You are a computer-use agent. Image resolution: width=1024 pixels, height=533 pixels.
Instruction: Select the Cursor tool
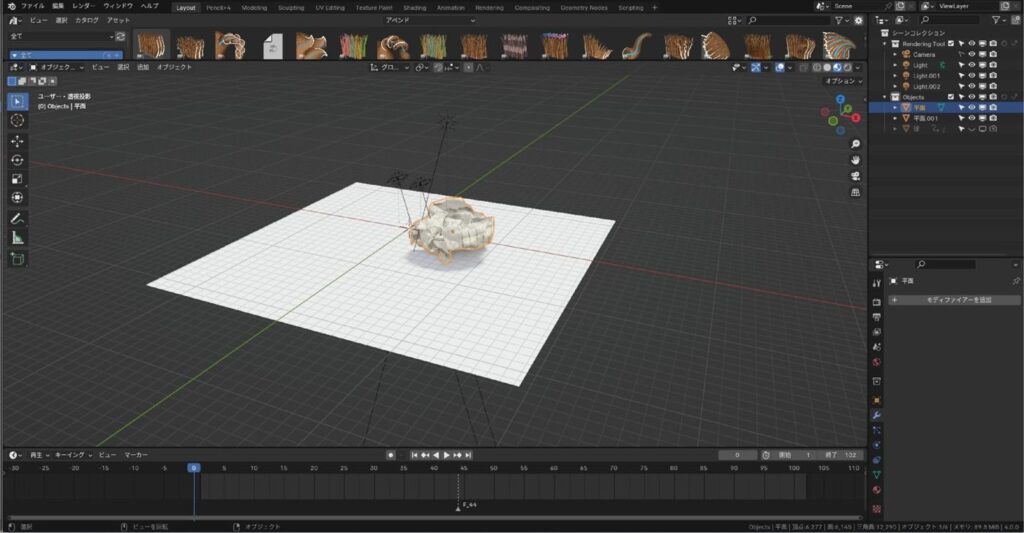[x=18, y=120]
